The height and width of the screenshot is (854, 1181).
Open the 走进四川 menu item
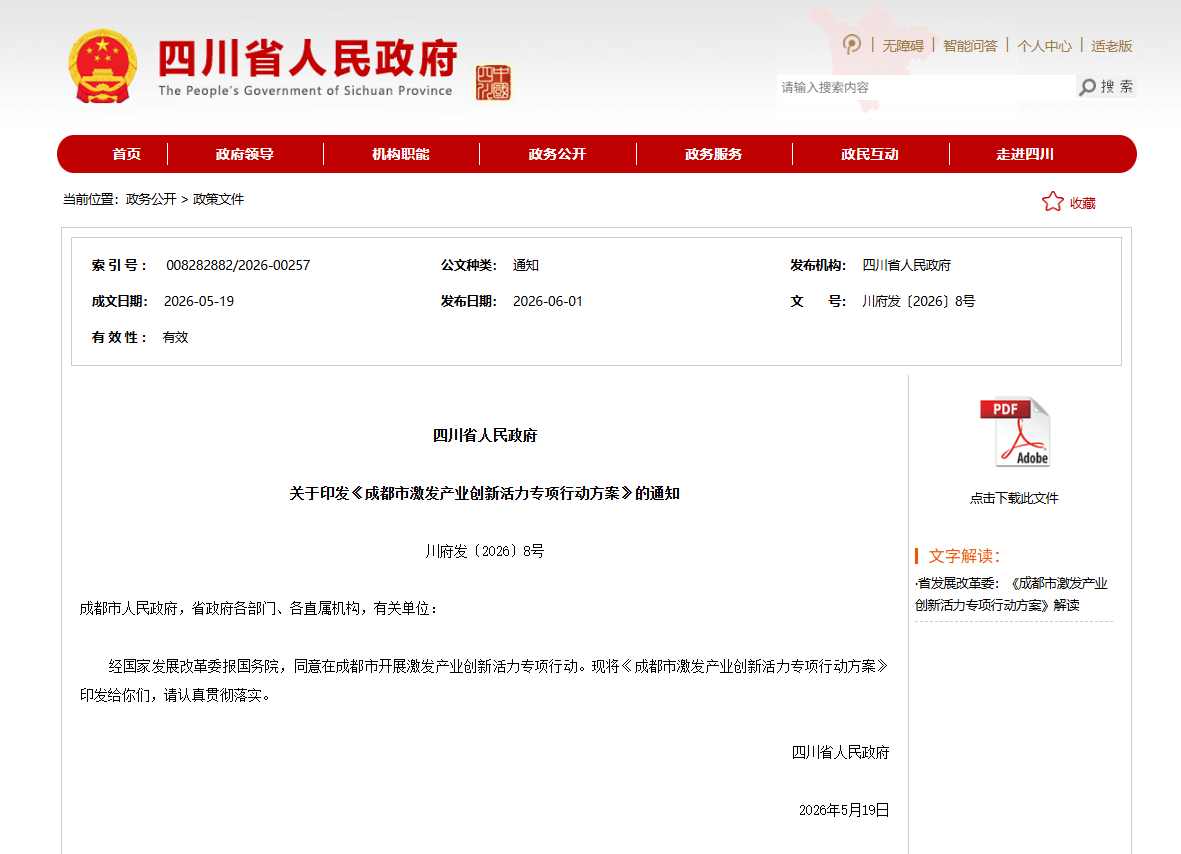tap(1025, 154)
